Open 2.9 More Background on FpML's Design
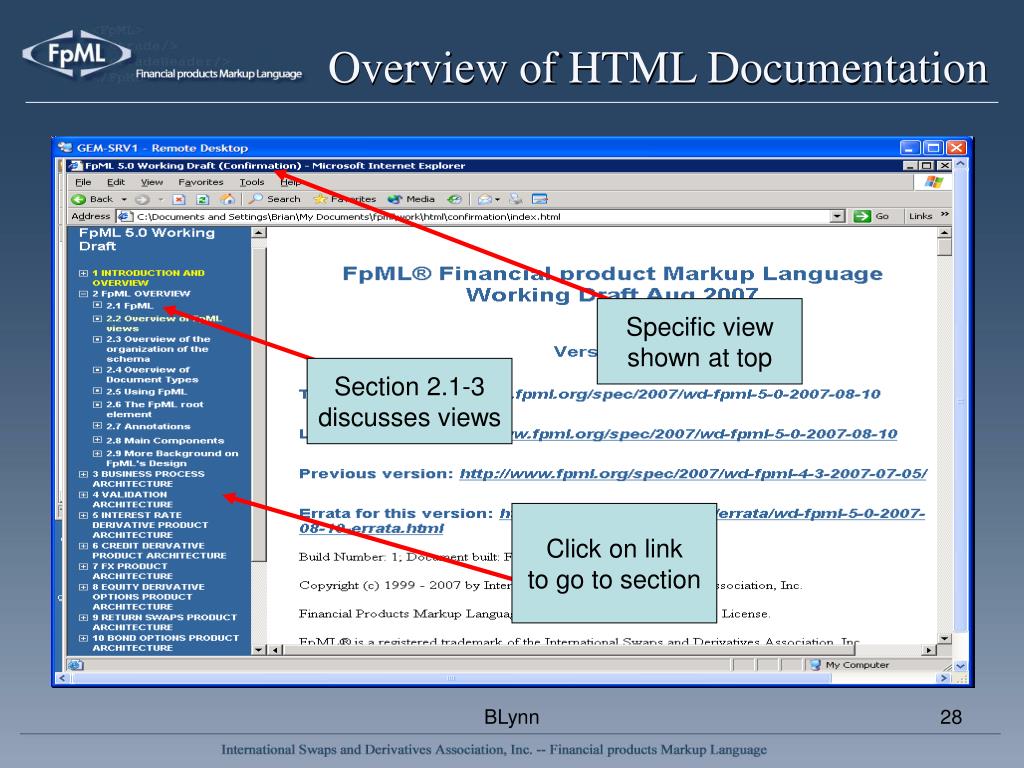This screenshot has height=768, width=1024. 172,458
